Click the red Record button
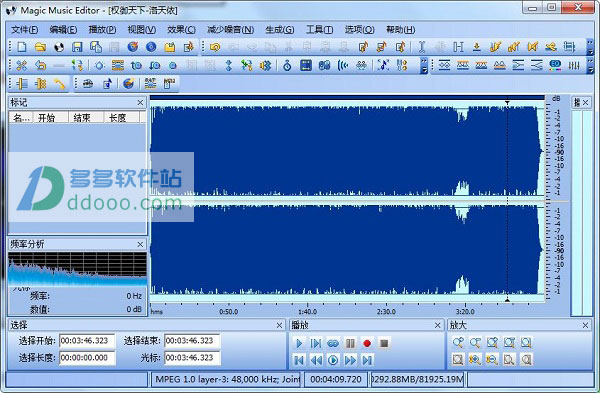The width and height of the screenshot is (600, 393). point(367,343)
